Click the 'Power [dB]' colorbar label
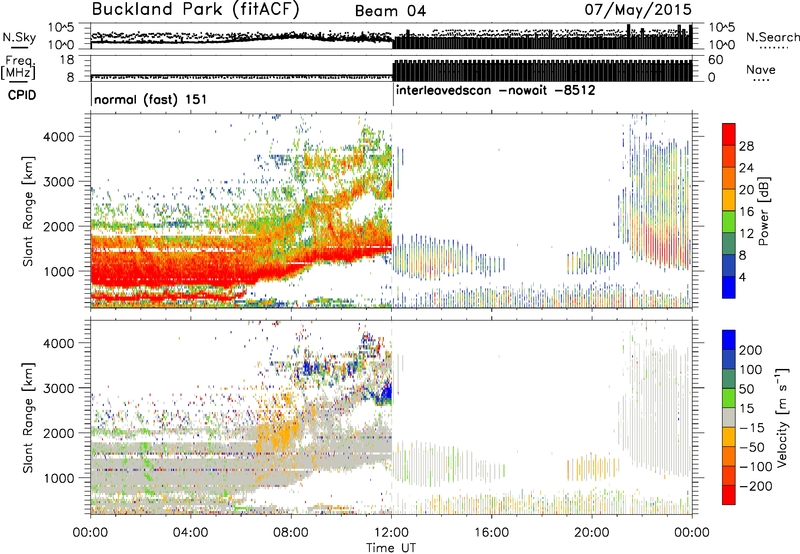The image size is (800, 554). pyautogui.click(x=764, y=211)
